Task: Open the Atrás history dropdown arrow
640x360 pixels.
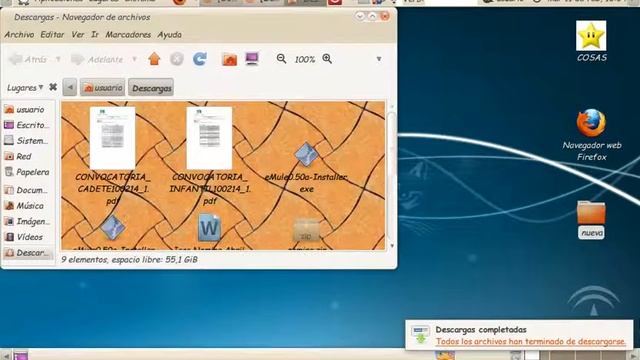Action: tap(58, 60)
